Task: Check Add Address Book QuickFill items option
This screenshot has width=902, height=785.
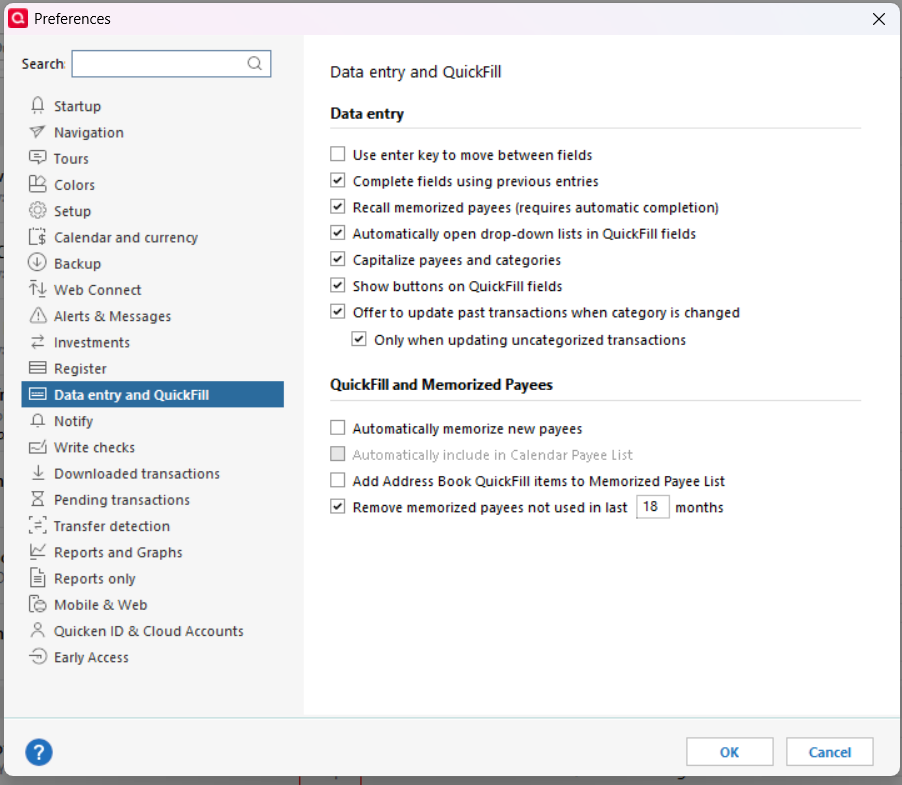Action: [338, 480]
